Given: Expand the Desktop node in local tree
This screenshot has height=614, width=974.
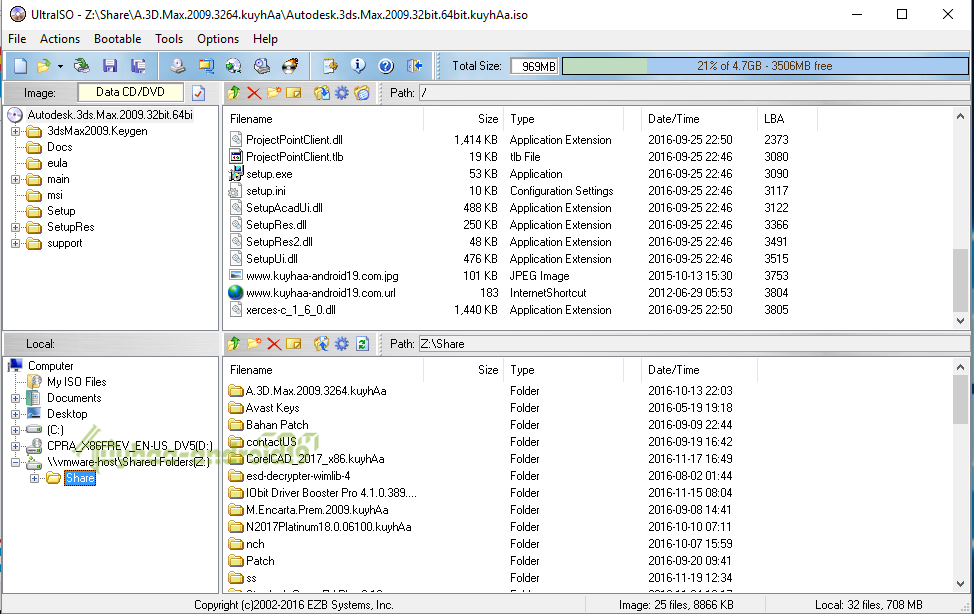Looking at the screenshot, I should click(16, 414).
